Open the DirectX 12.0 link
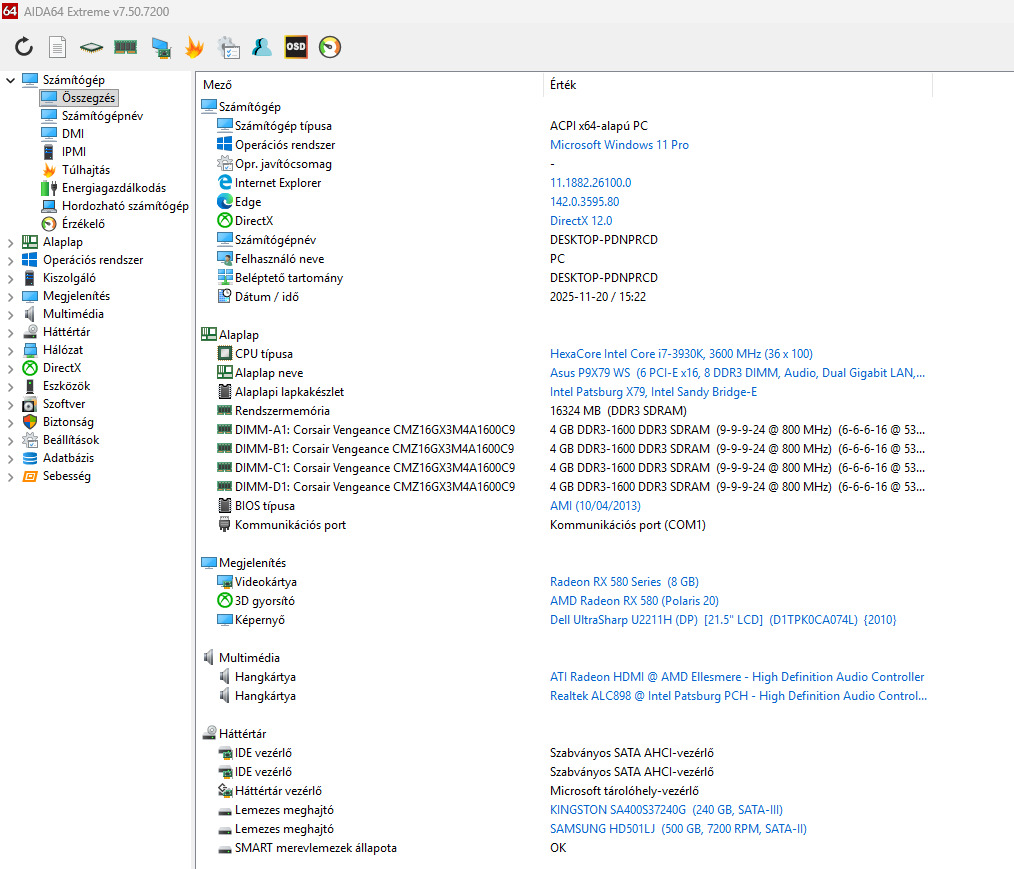The height and width of the screenshot is (869, 1014). tap(581, 220)
